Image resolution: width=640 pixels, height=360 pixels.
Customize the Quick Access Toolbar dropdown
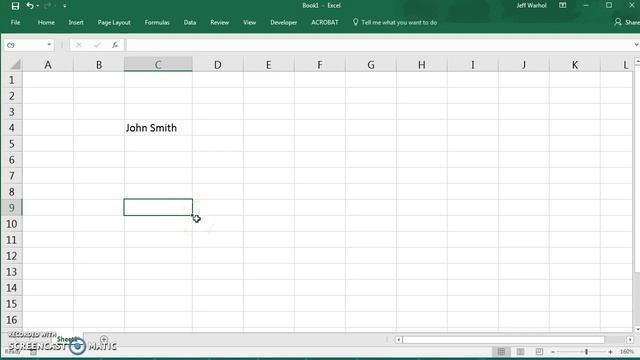click(x=64, y=6)
